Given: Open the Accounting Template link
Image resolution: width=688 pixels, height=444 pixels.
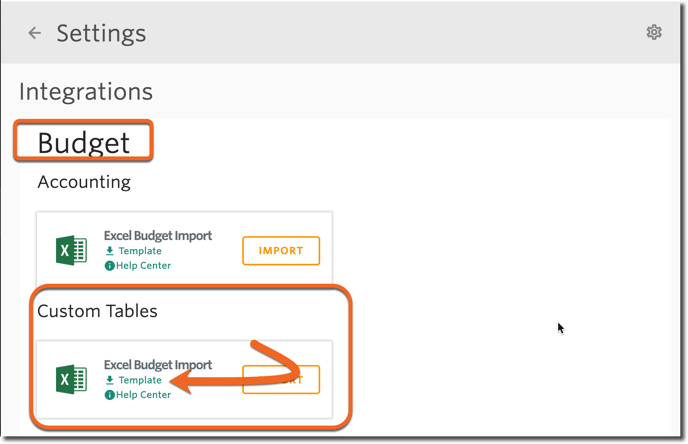Looking at the screenshot, I should [x=140, y=251].
